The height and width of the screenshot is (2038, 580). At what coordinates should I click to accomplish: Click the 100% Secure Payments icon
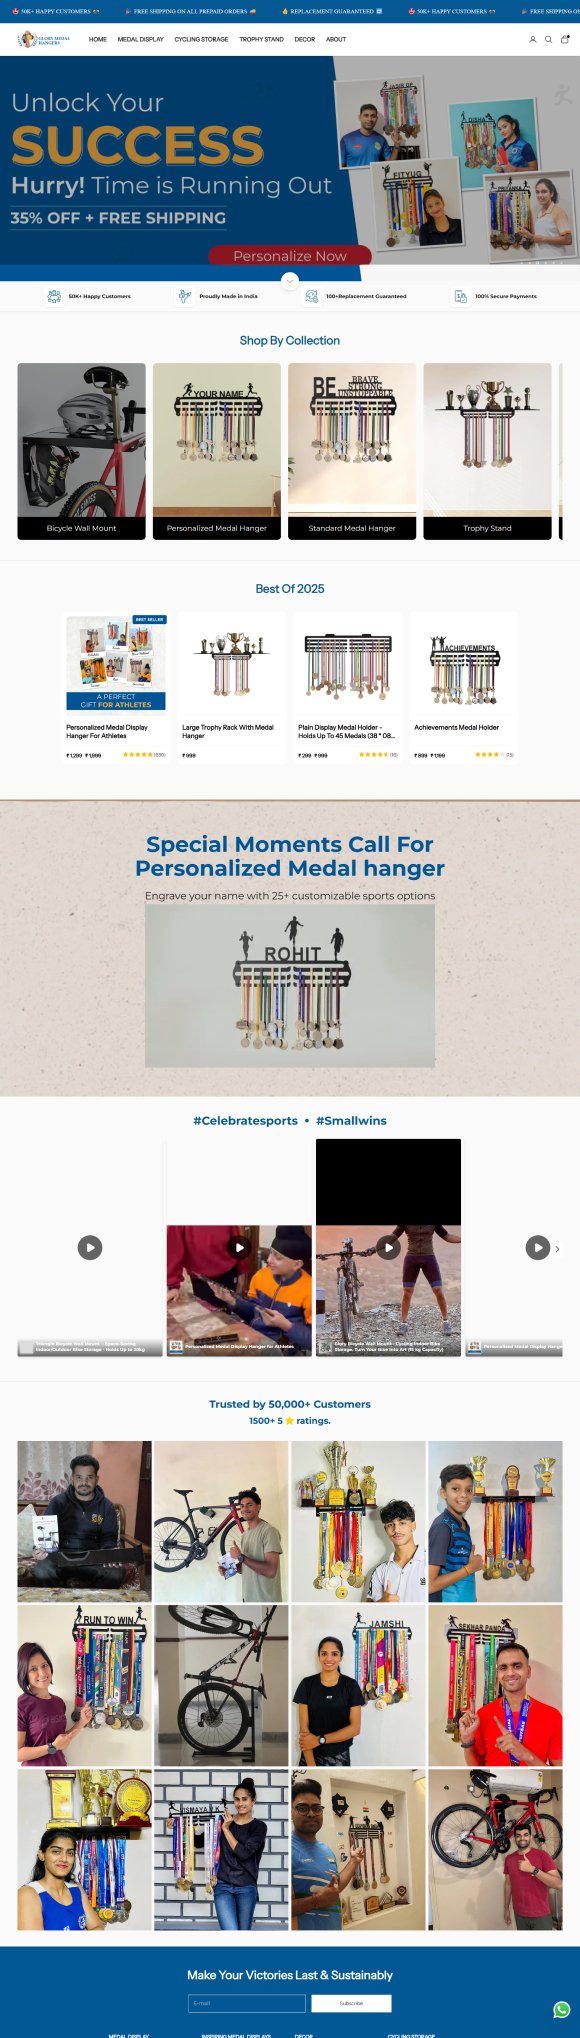461,296
